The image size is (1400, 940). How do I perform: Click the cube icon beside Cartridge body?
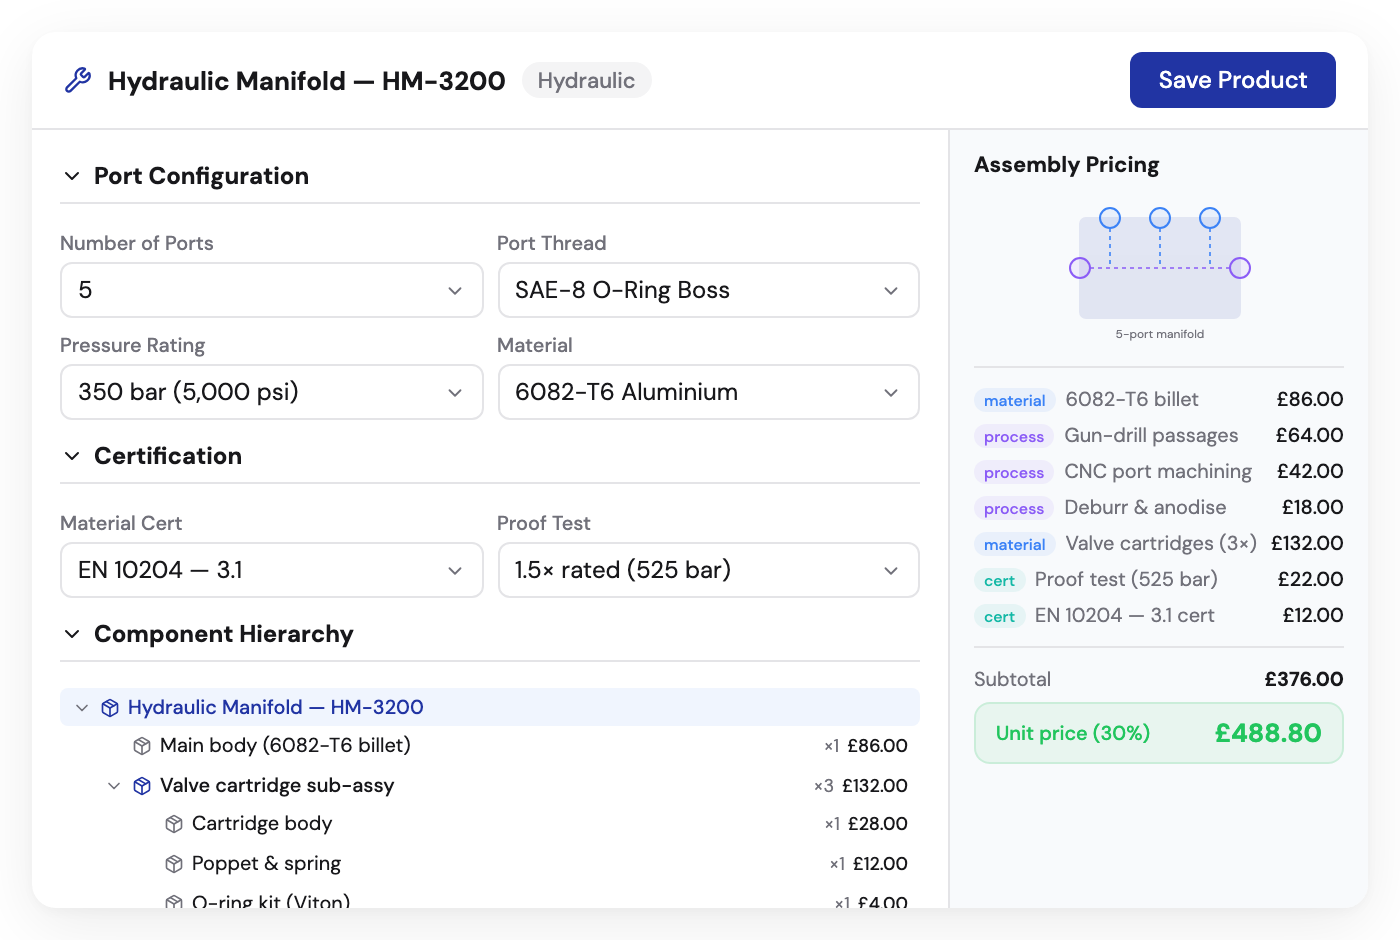coord(173,823)
